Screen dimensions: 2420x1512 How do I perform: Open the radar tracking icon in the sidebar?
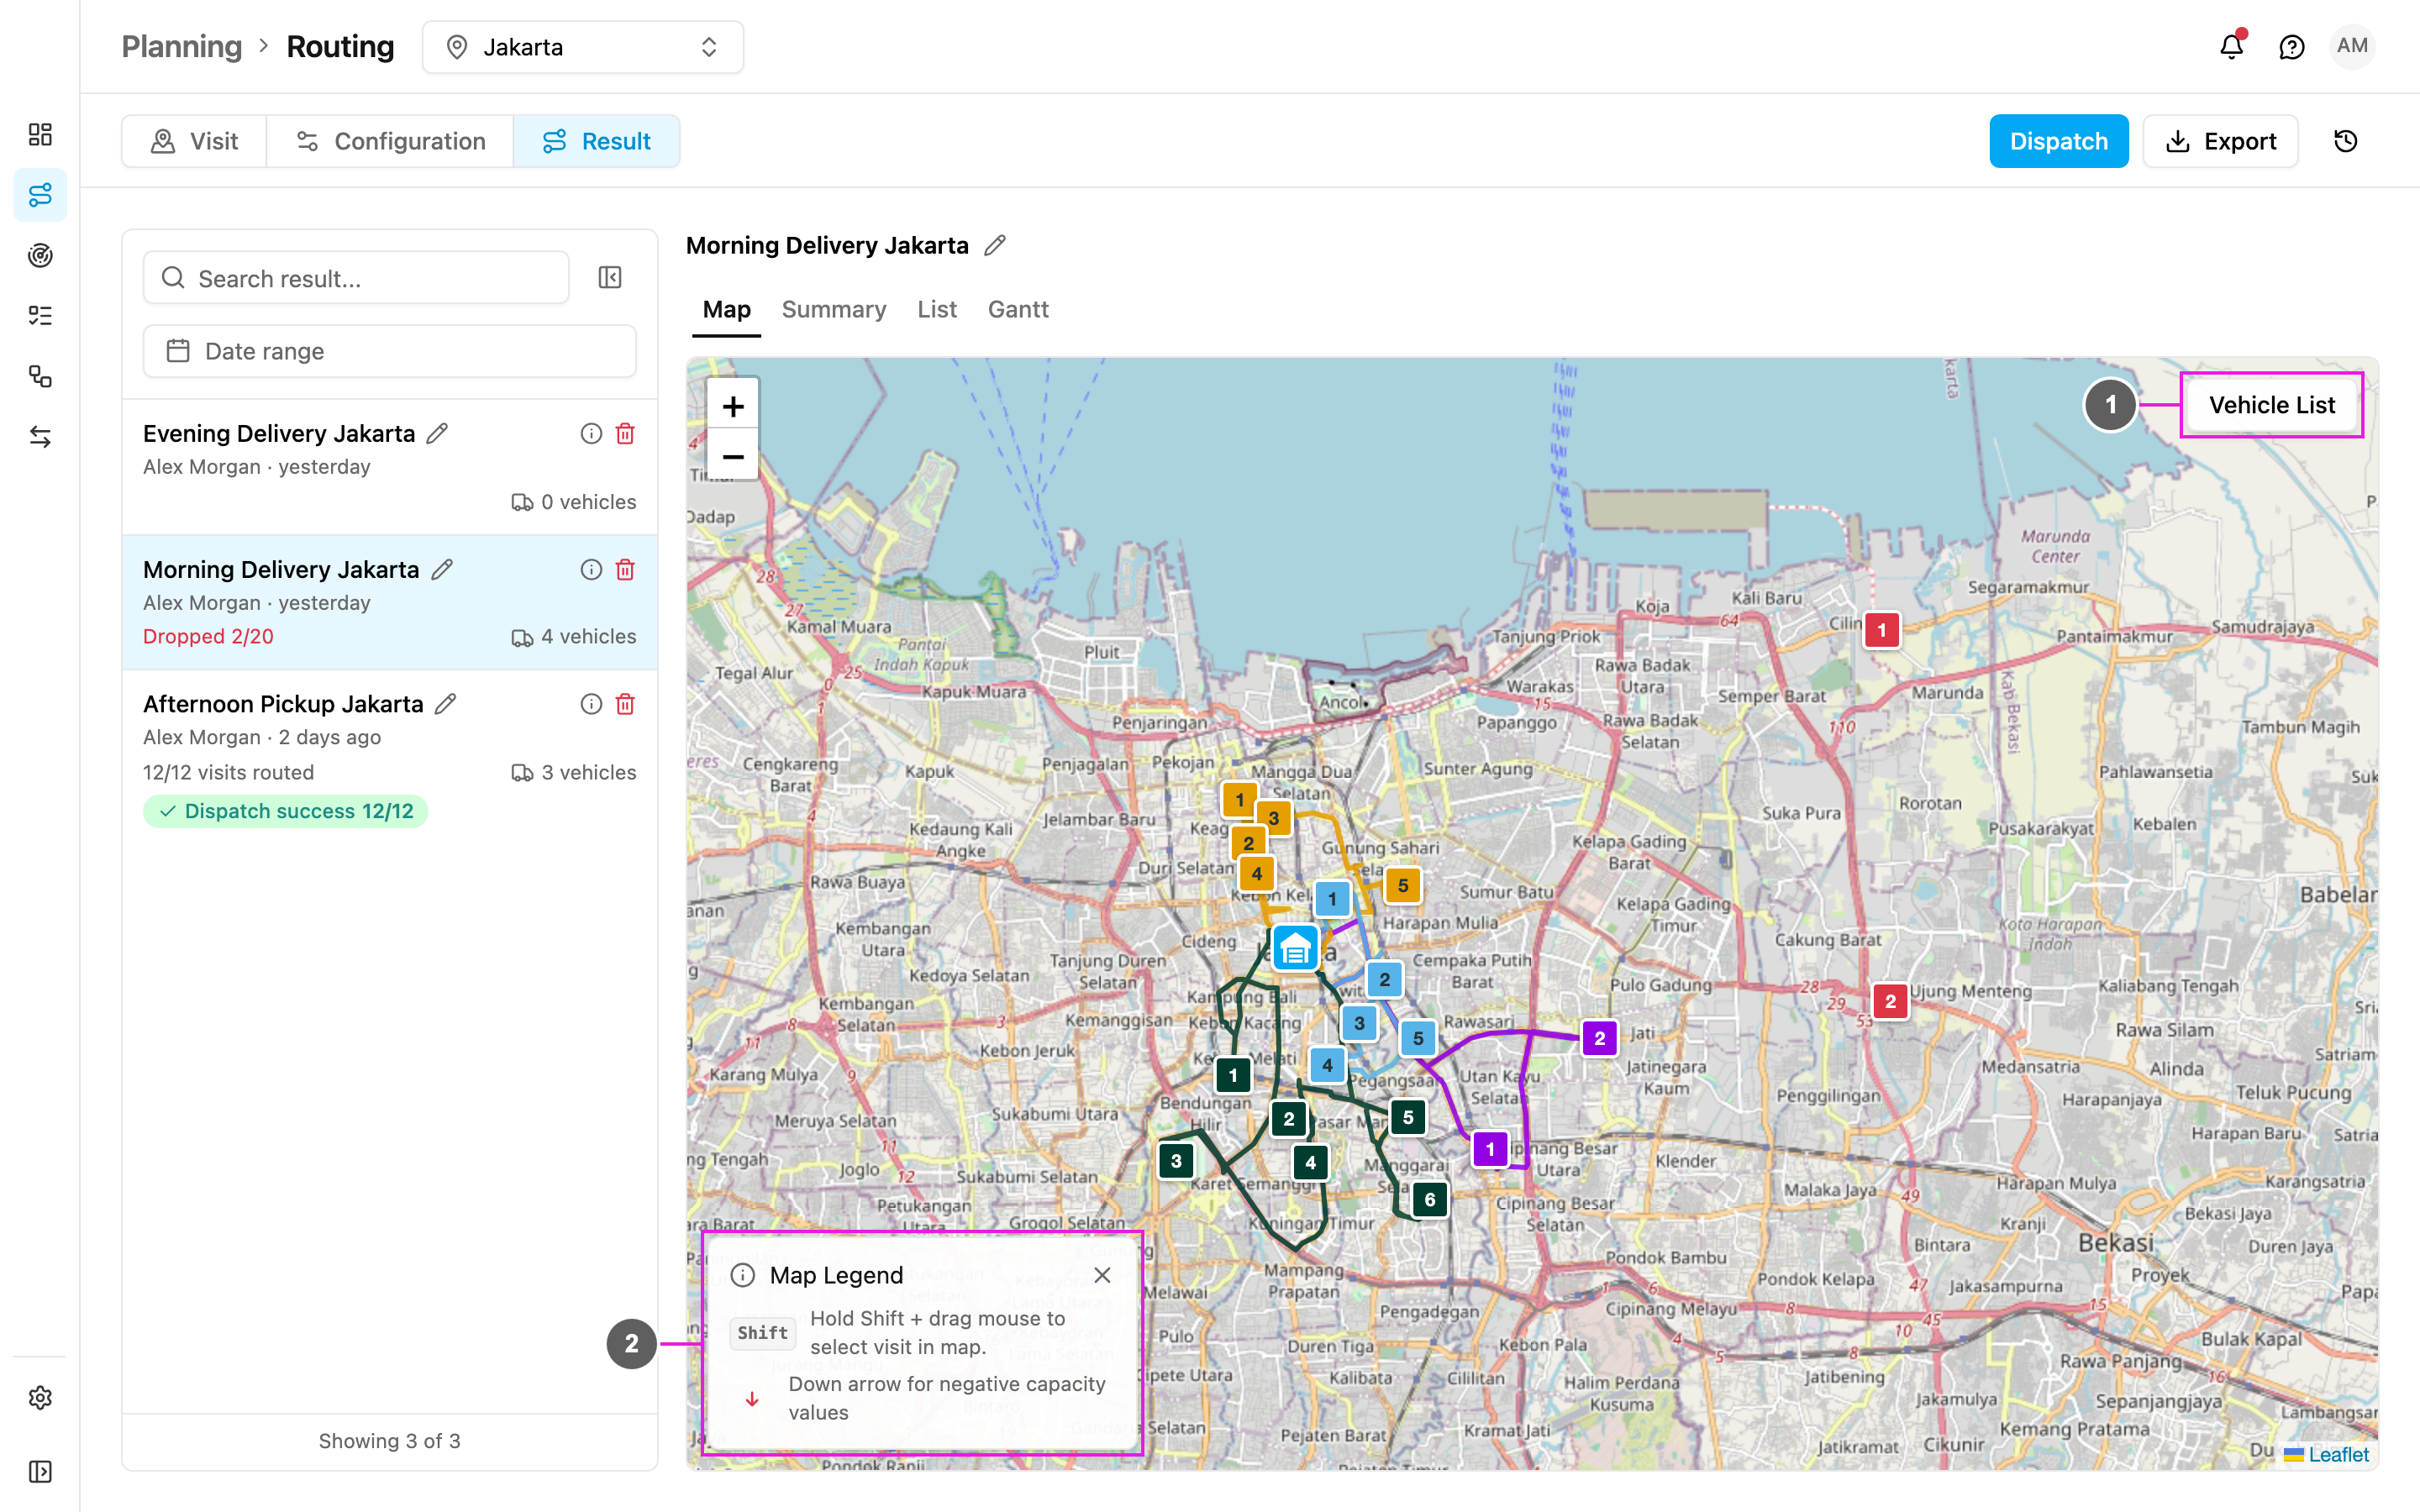click(x=40, y=255)
